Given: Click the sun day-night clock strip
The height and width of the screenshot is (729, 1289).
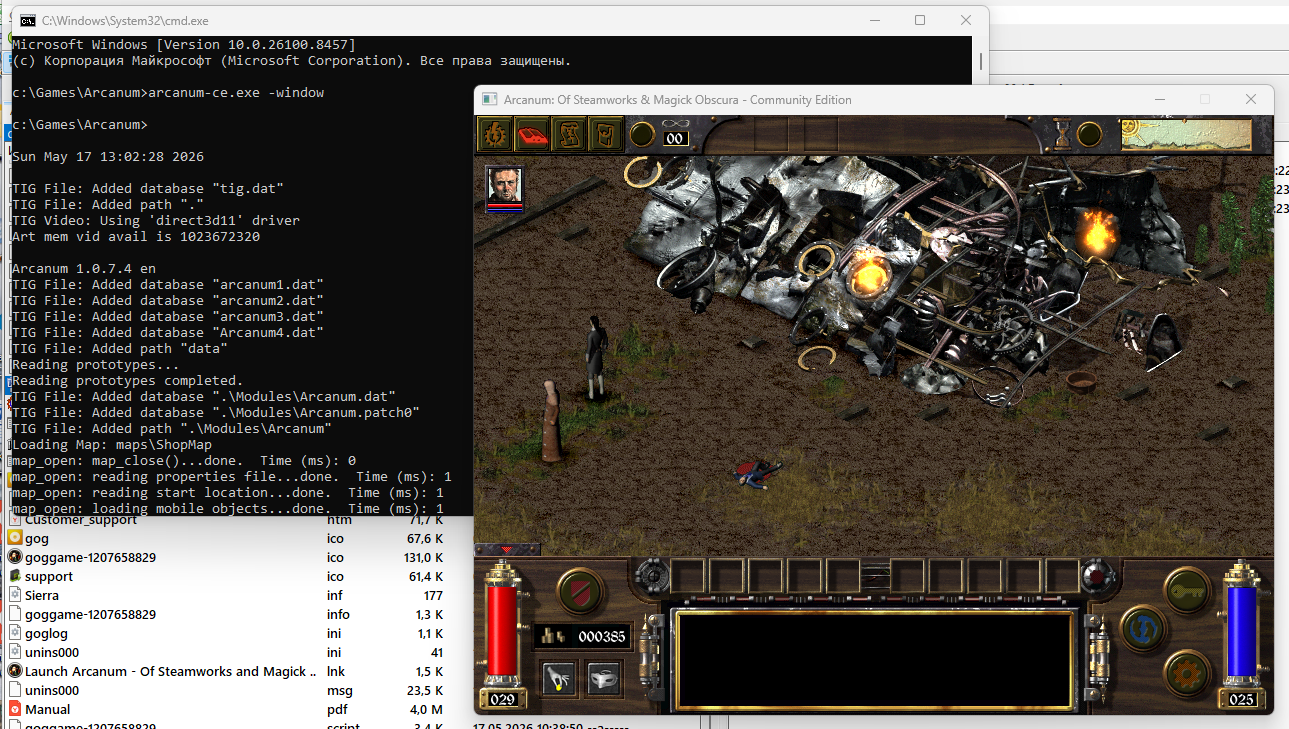Looking at the screenshot, I should tap(1186, 134).
